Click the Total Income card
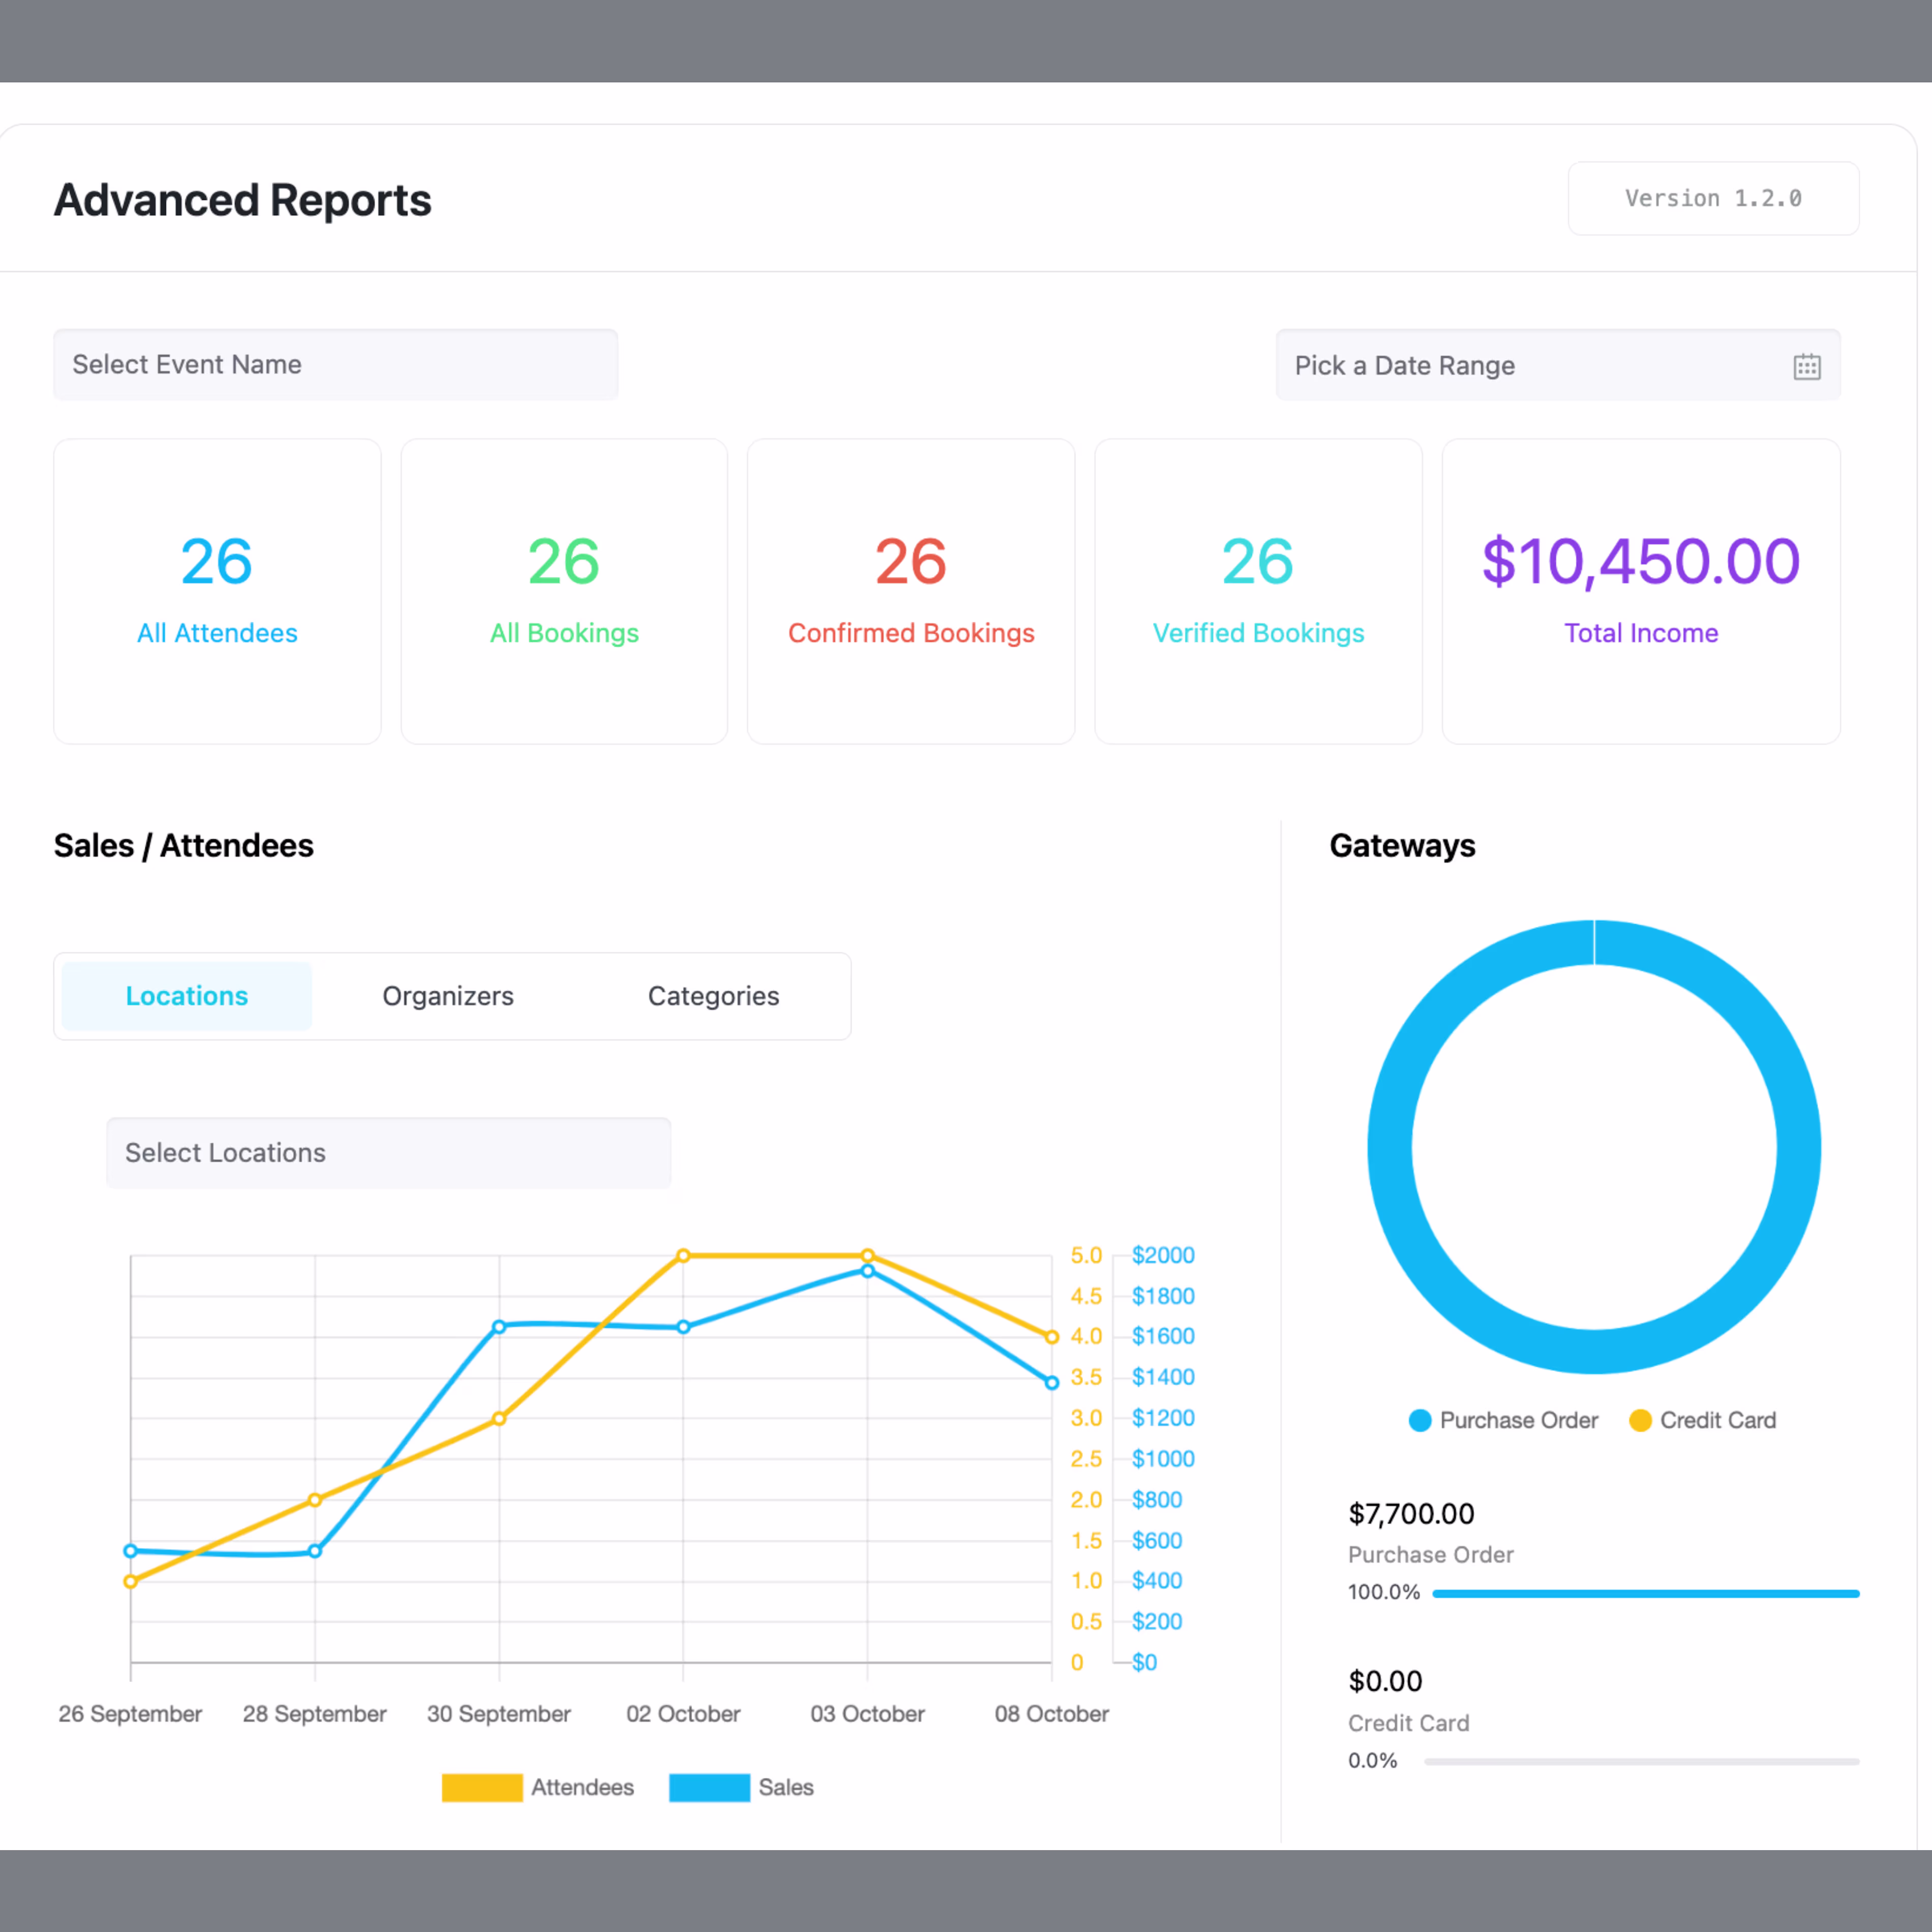 click(1640, 591)
